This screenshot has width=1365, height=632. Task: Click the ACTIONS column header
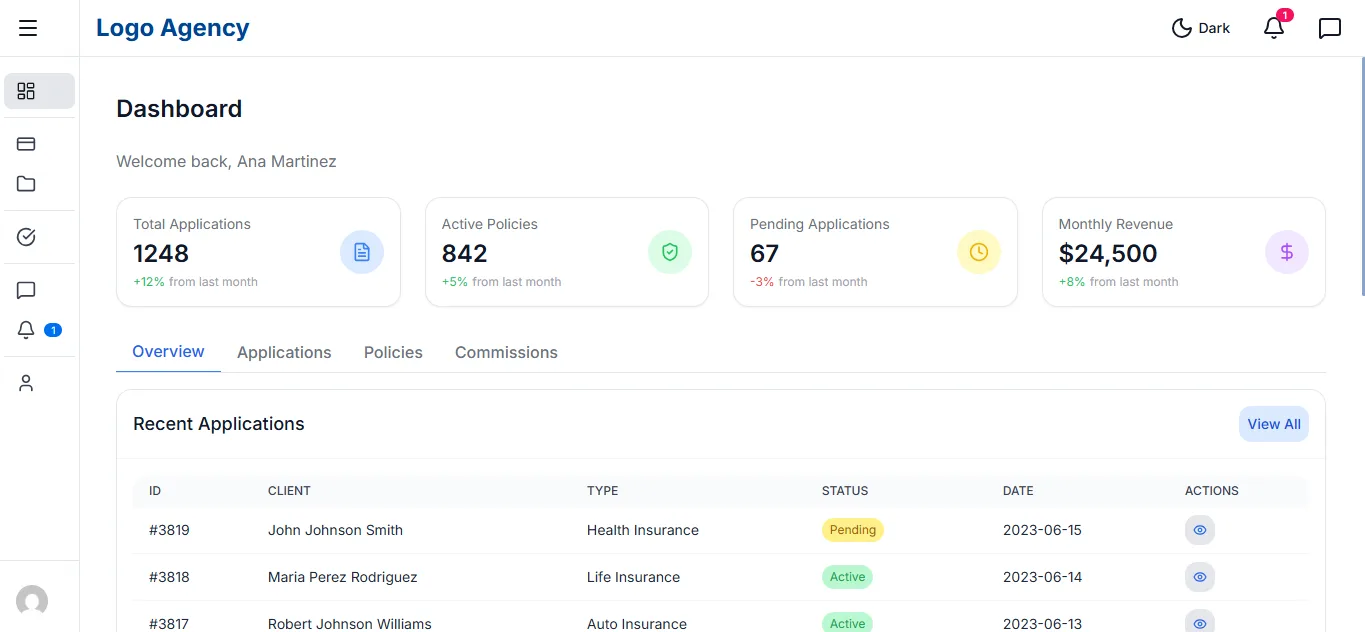tap(1212, 491)
